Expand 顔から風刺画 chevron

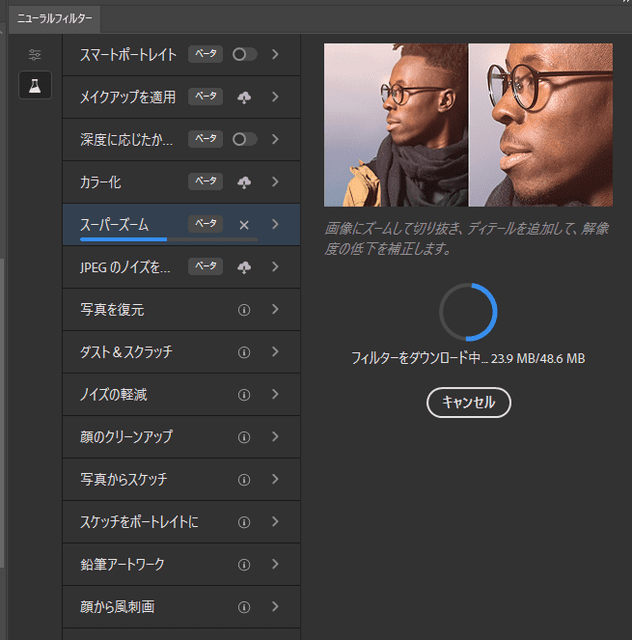tap(275, 606)
